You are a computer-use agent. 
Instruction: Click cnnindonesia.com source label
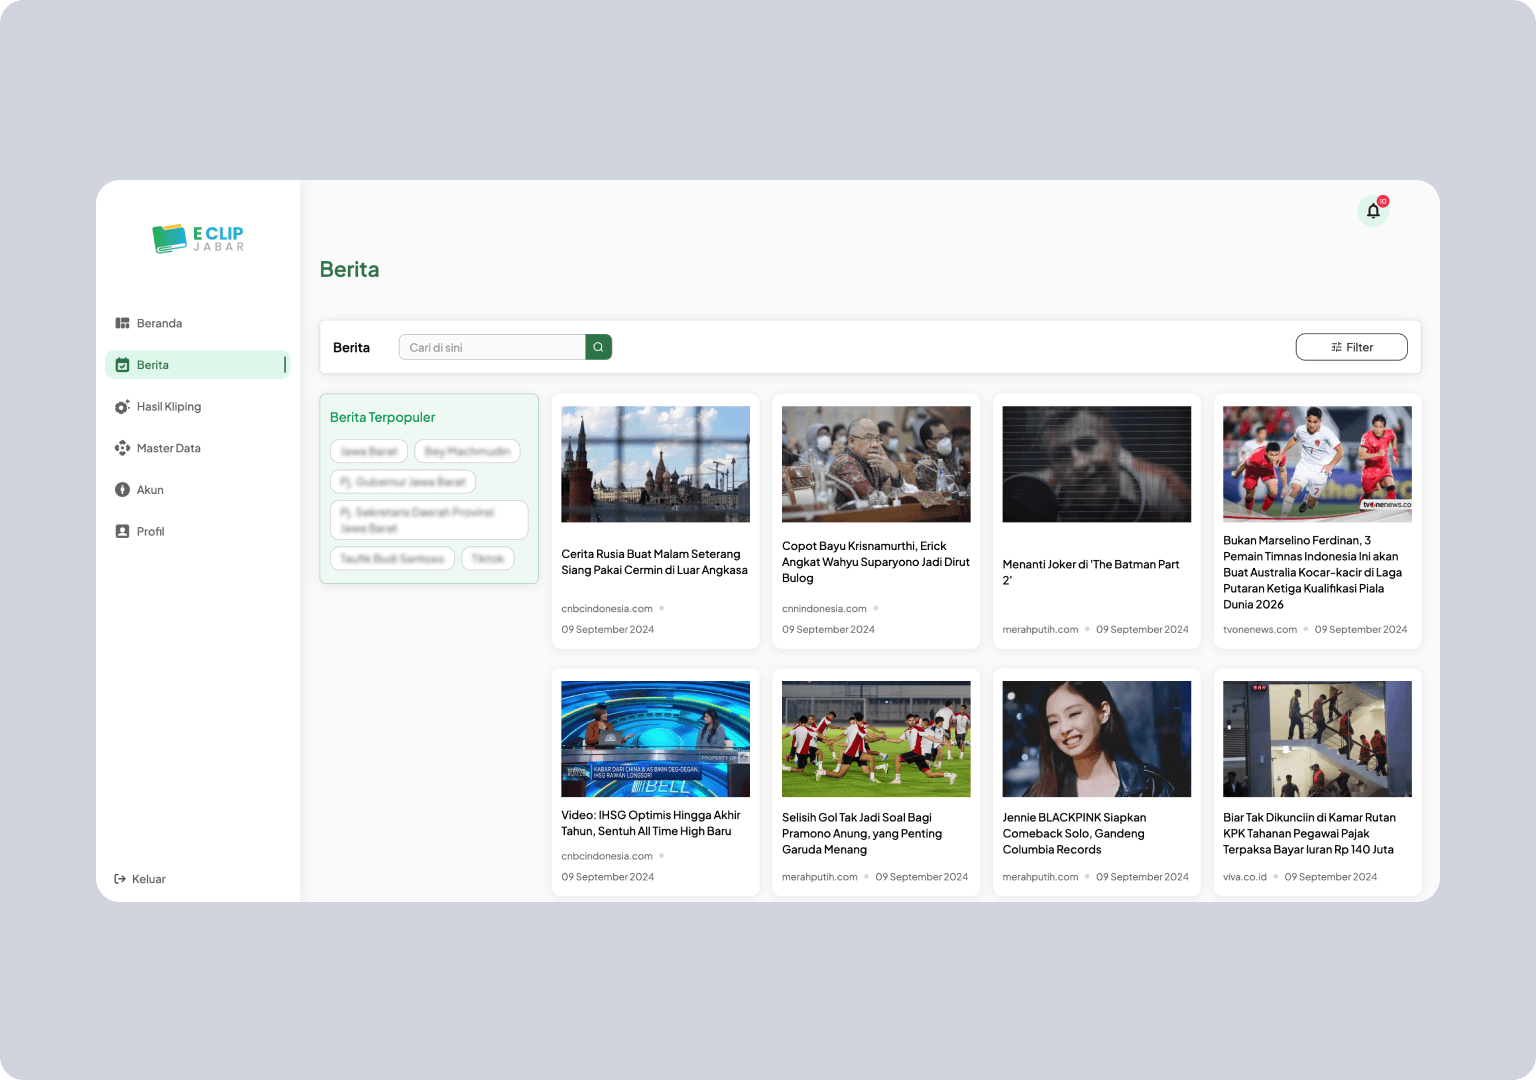click(824, 609)
